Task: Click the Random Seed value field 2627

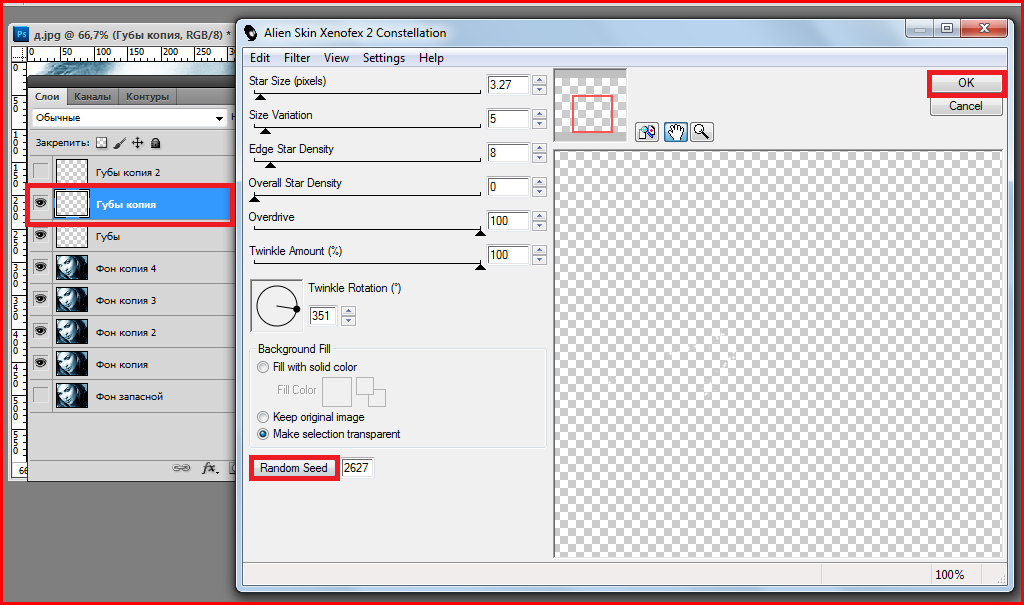Action: click(x=357, y=468)
